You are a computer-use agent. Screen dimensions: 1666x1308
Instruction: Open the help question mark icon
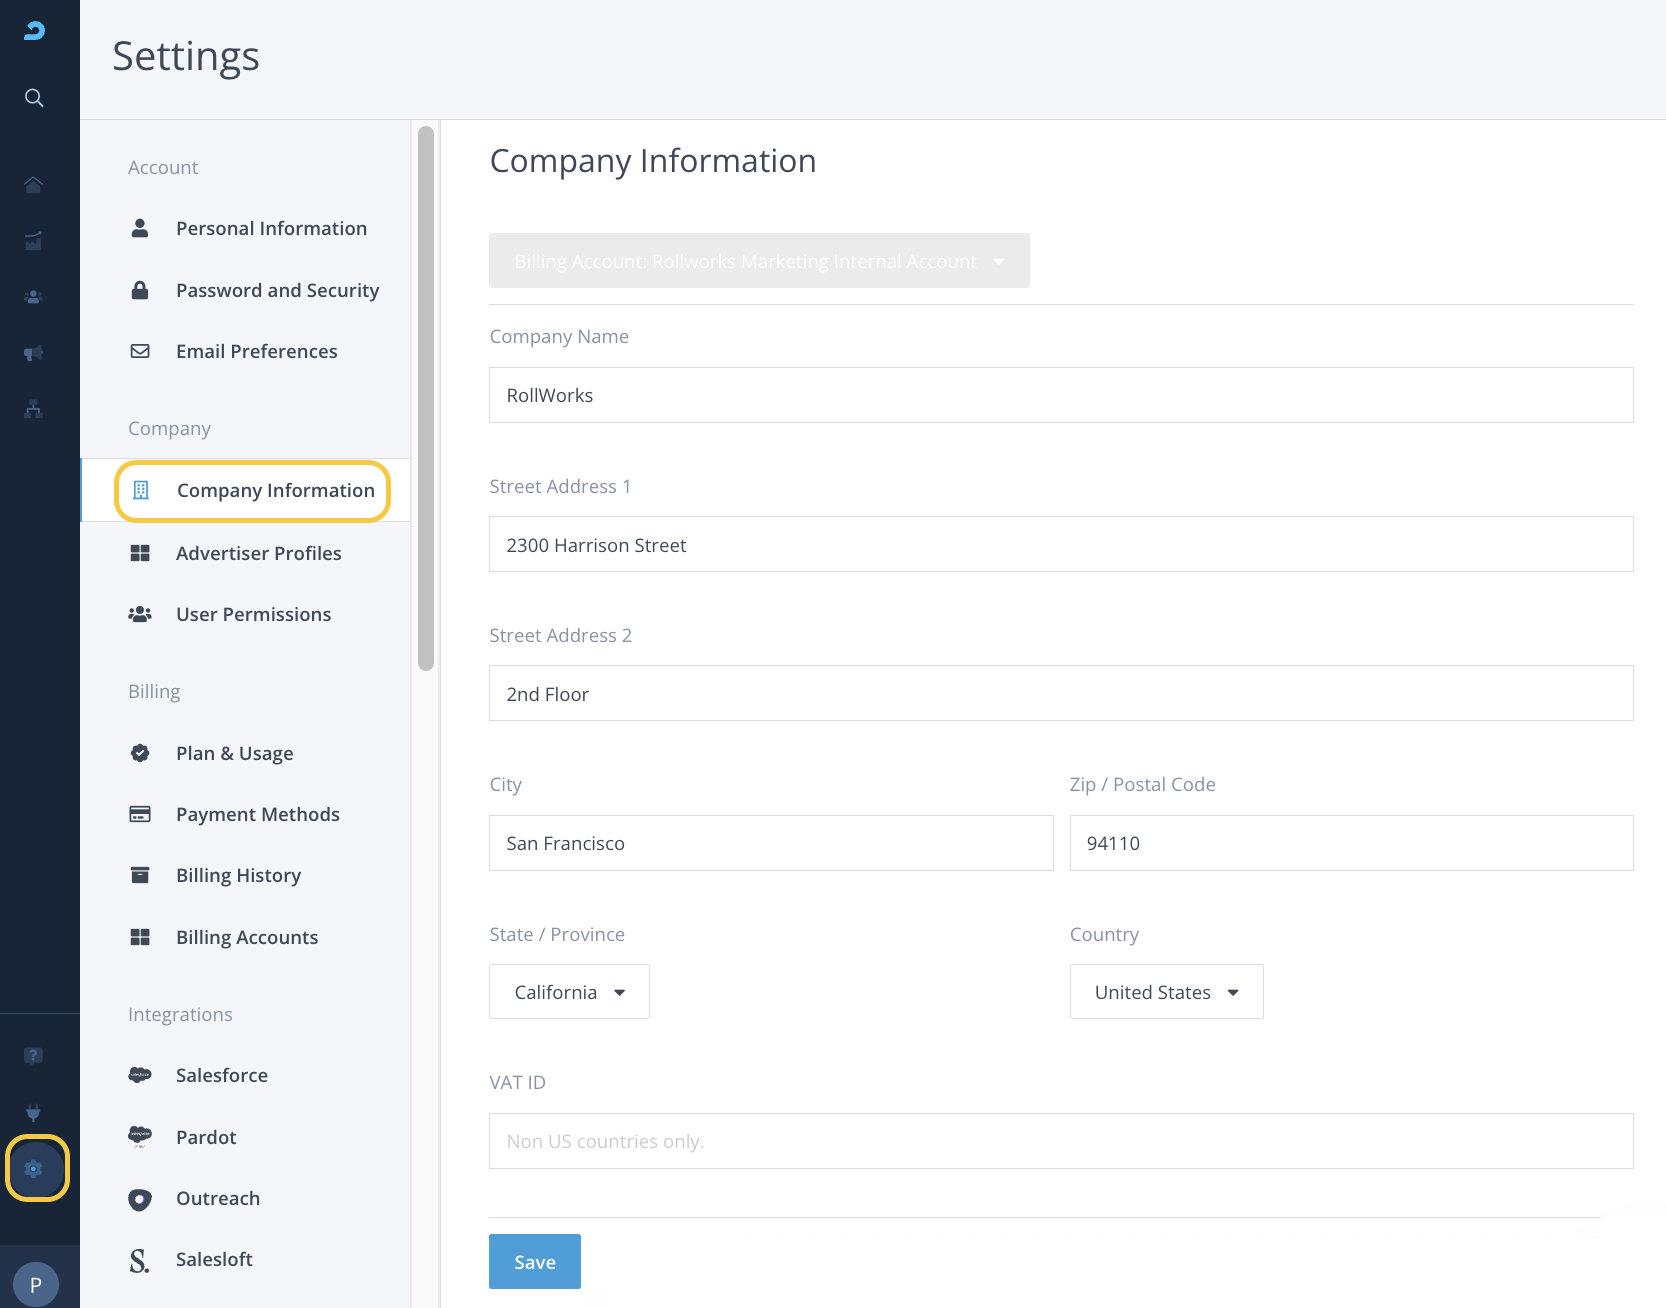tap(34, 1056)
